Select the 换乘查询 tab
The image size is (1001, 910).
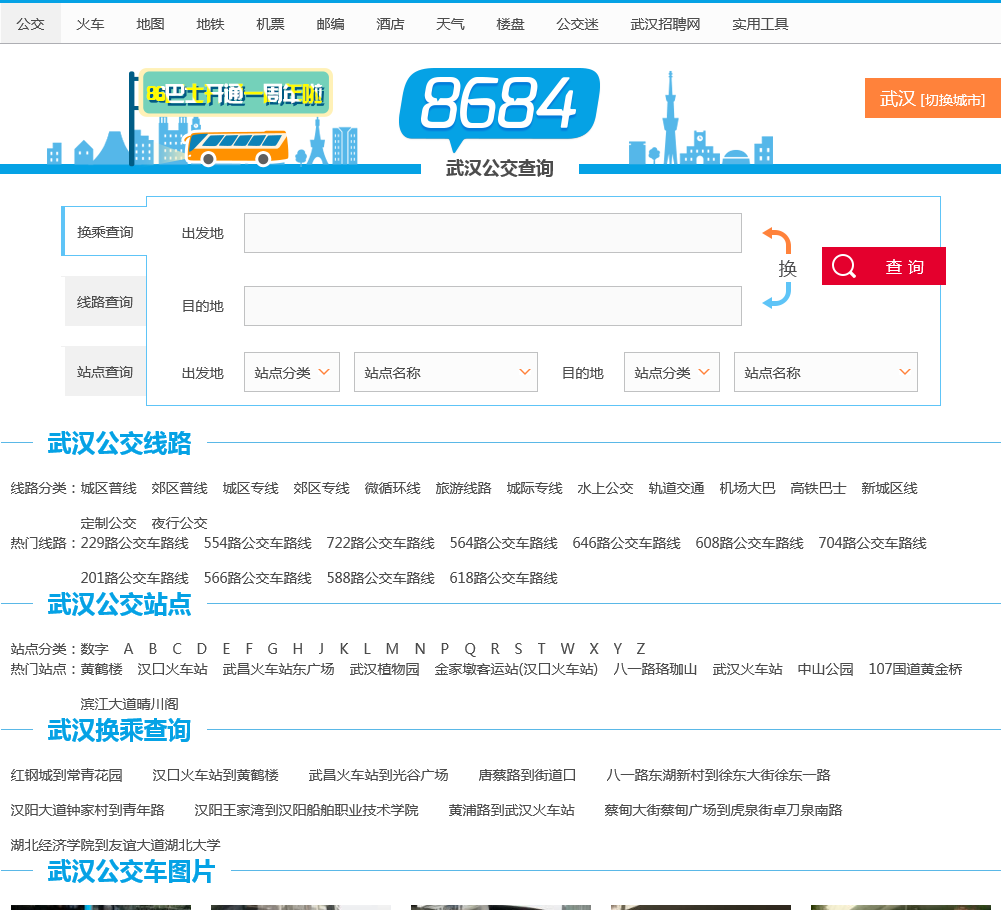click(105, 232)
